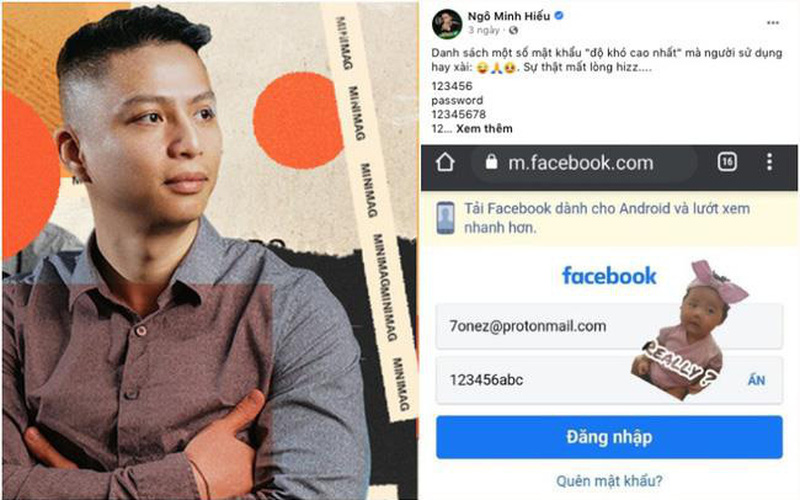The width and height of the screenshot is (800, 500).
Task: Click the padlock icon before m.facebook.com
Action: click(491, 162)
